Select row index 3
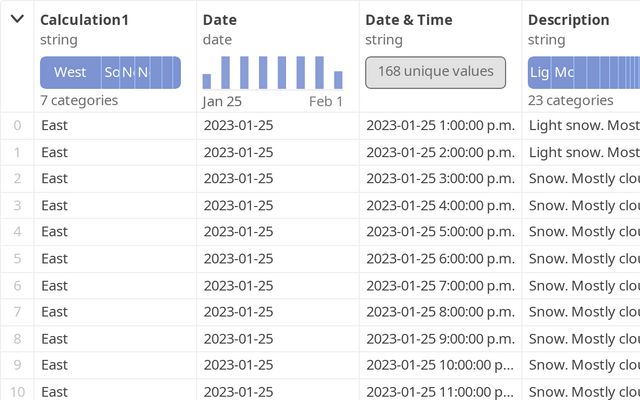The width and height of the screenshot is (640, 400). pos(17,206)
